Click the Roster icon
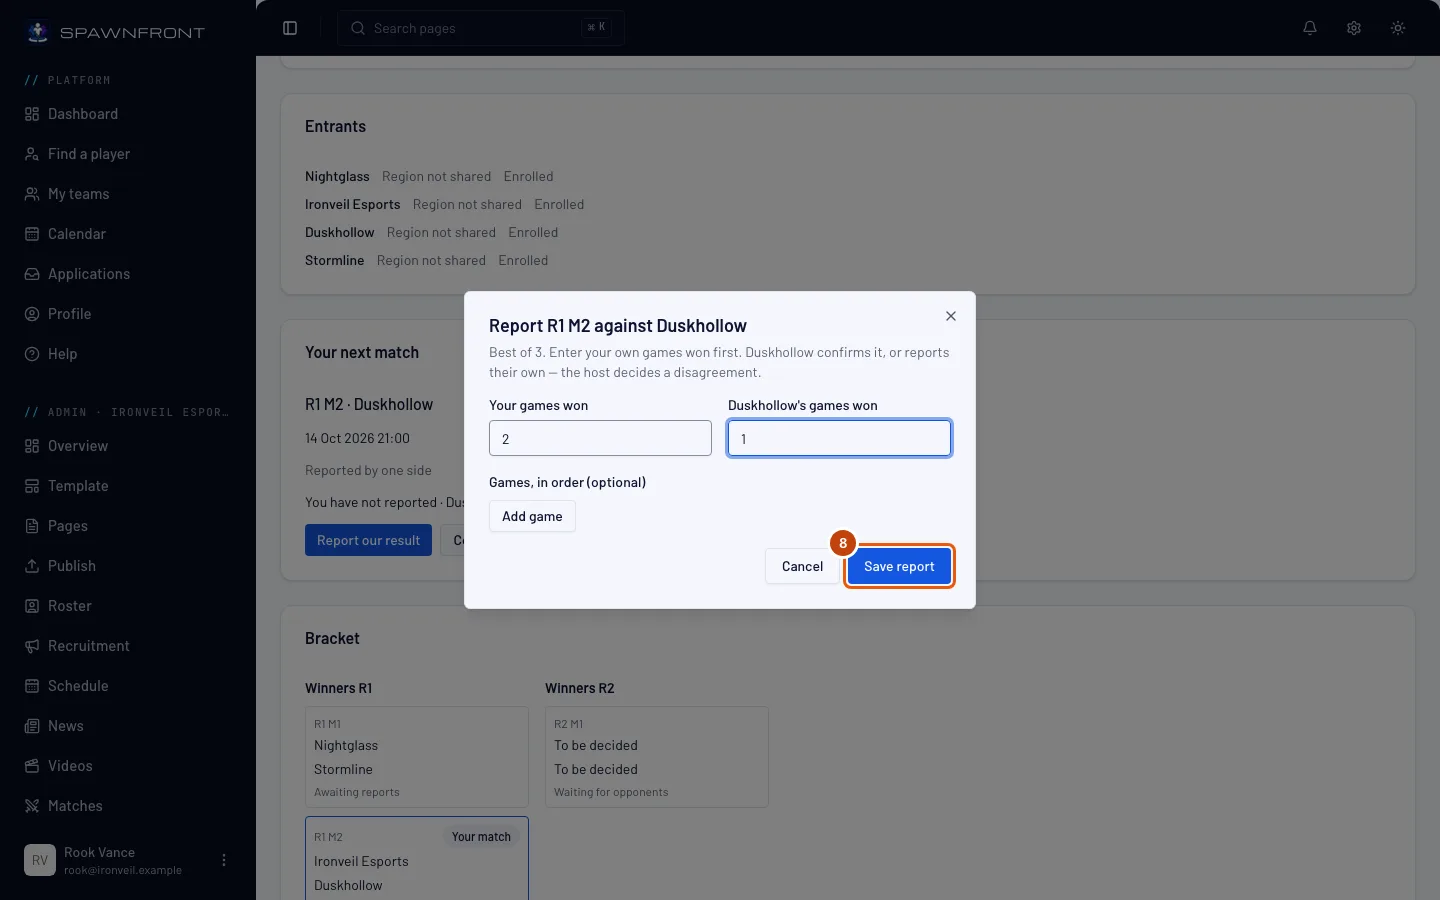Screen dimensions: 1440x900 32,606
